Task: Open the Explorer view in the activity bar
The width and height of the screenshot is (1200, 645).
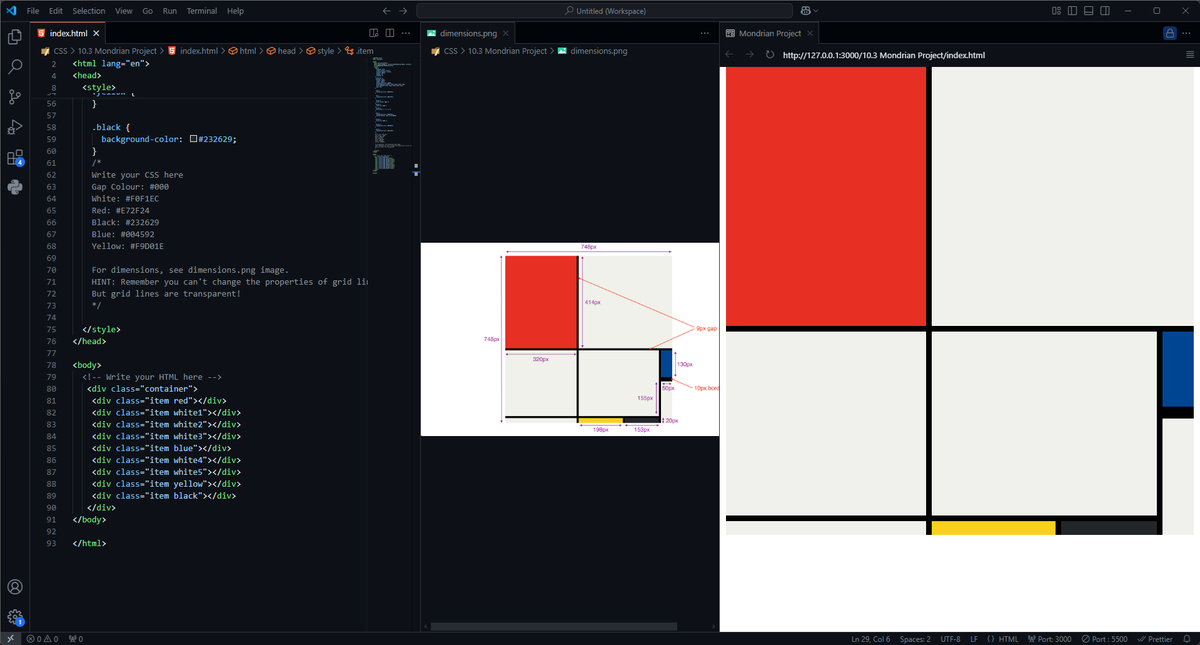Action: pyautogui.click(x=15, y=37)
